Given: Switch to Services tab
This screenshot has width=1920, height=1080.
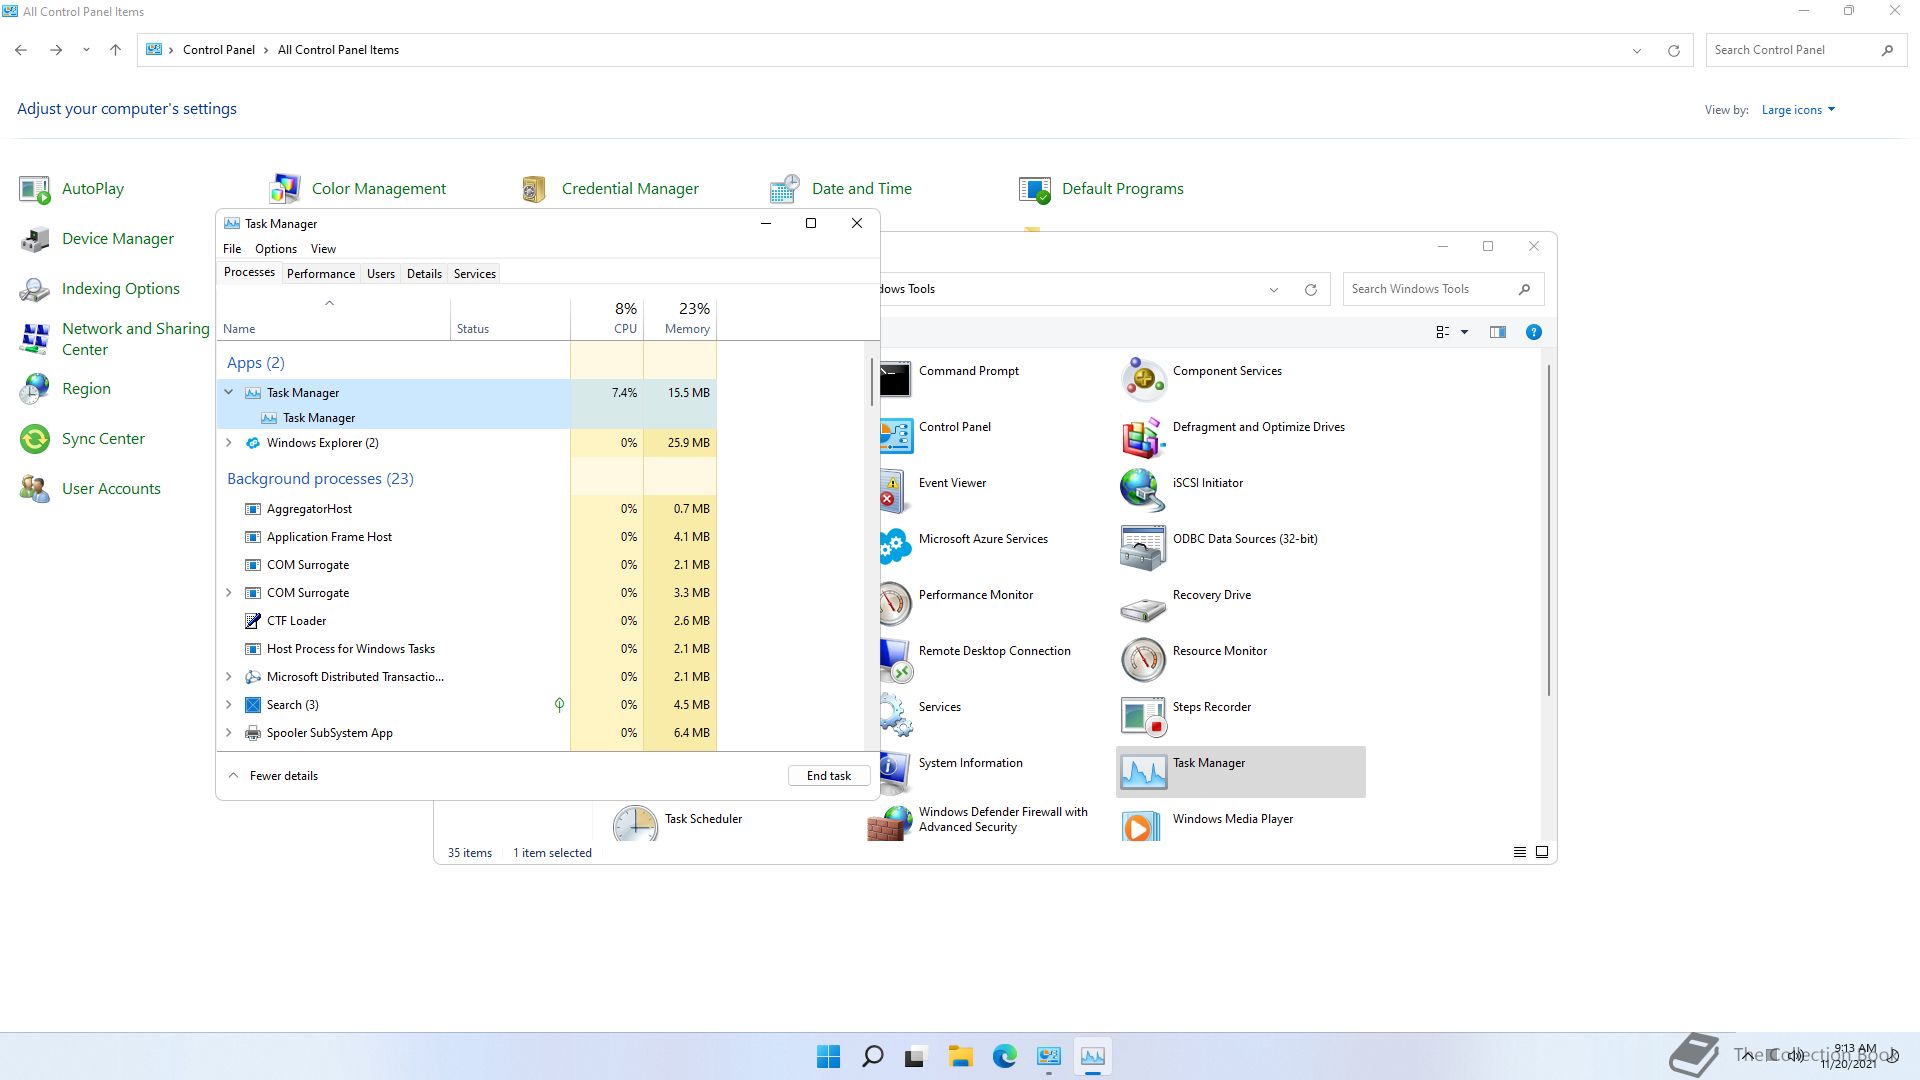Looking at the screenshot, I should click(475, 273).
